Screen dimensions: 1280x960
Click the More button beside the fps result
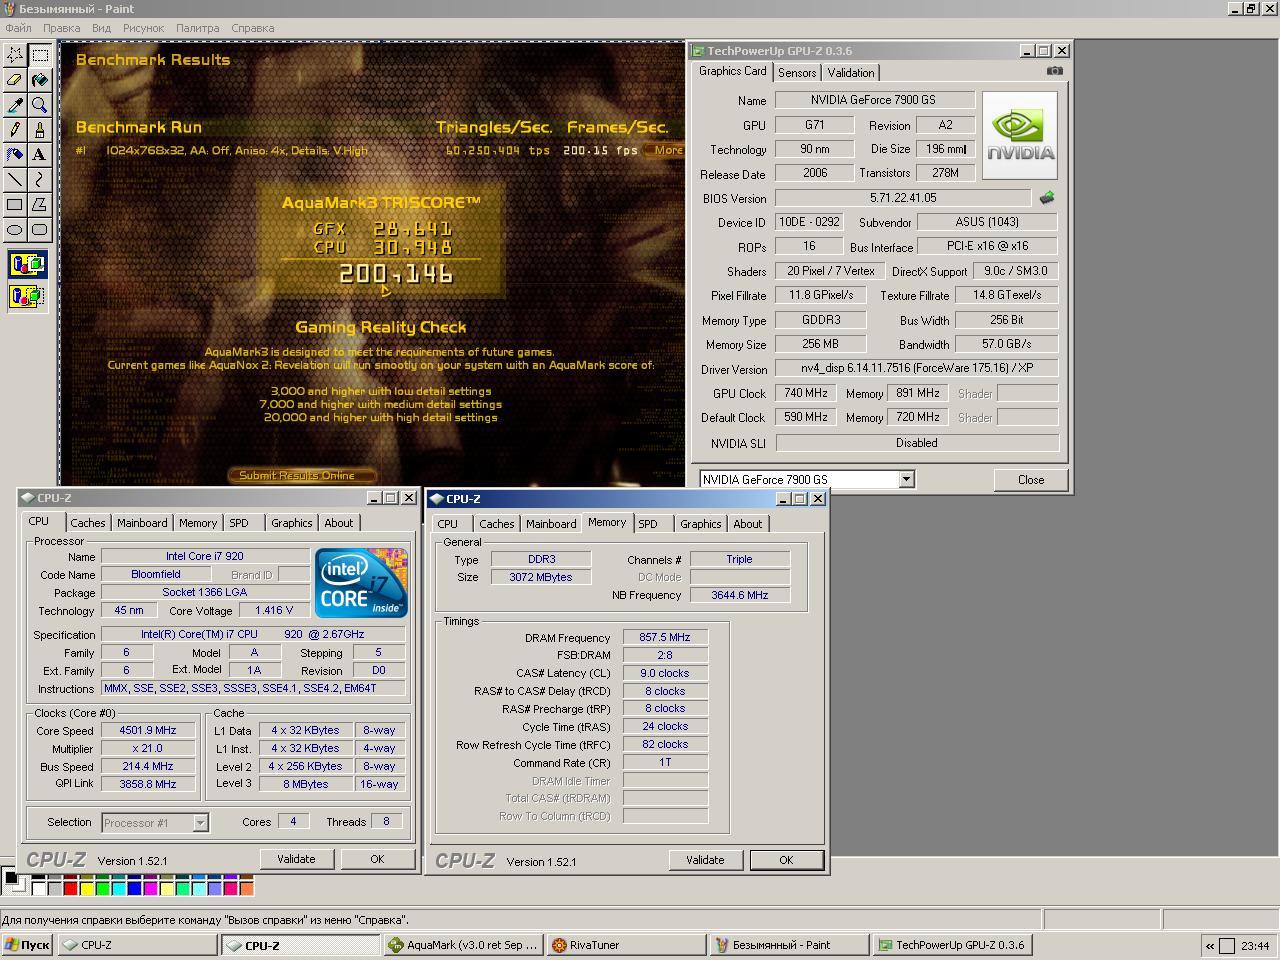click(666, 150)
